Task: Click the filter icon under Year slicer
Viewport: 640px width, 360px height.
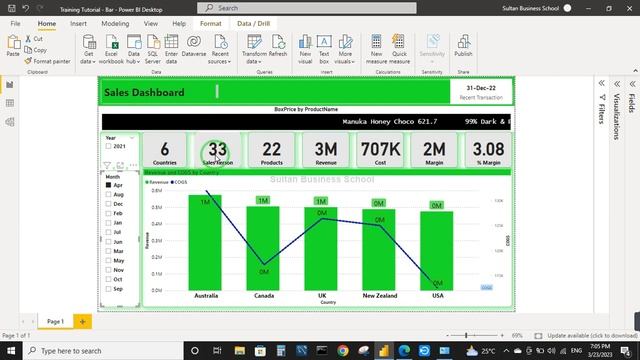Action: coord(107,165)
